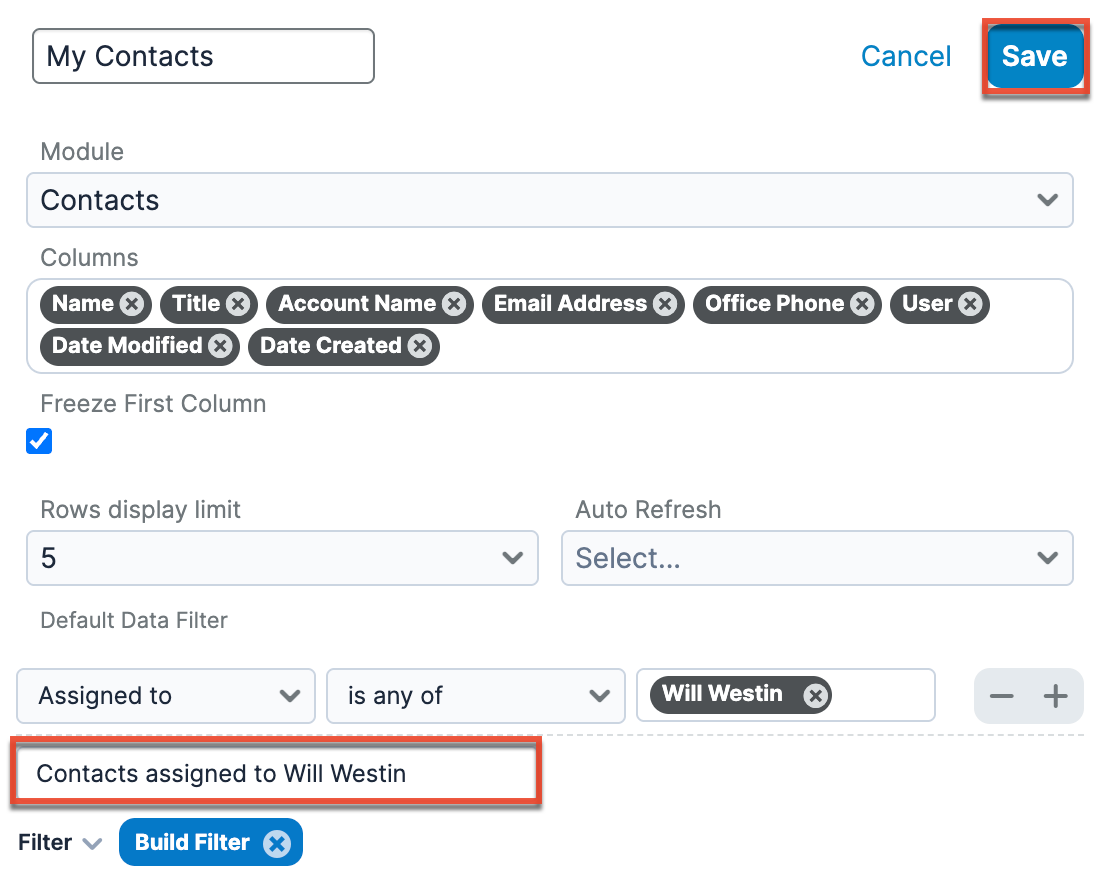This screenshot has width=1098, height=876.
Task: Expand the Rows display limit dropdown
Action: point(282,558)
